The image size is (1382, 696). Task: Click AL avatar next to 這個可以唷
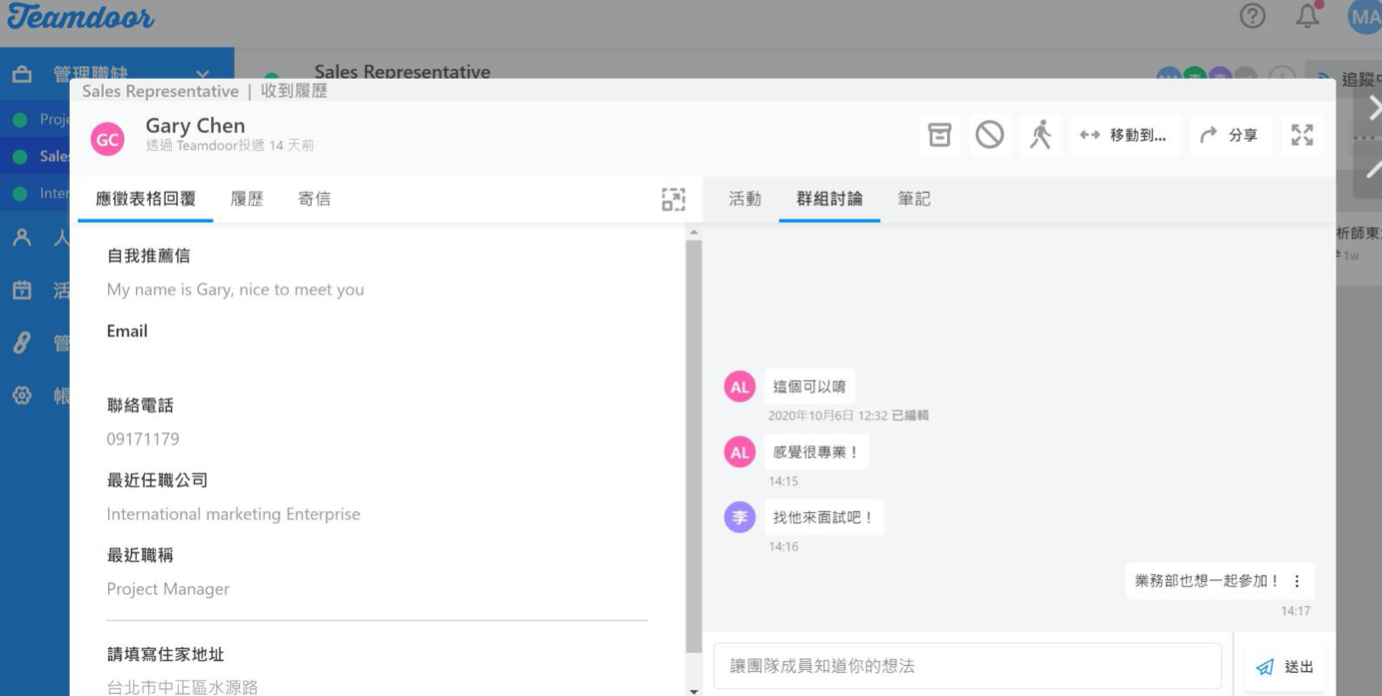(740, 387)
